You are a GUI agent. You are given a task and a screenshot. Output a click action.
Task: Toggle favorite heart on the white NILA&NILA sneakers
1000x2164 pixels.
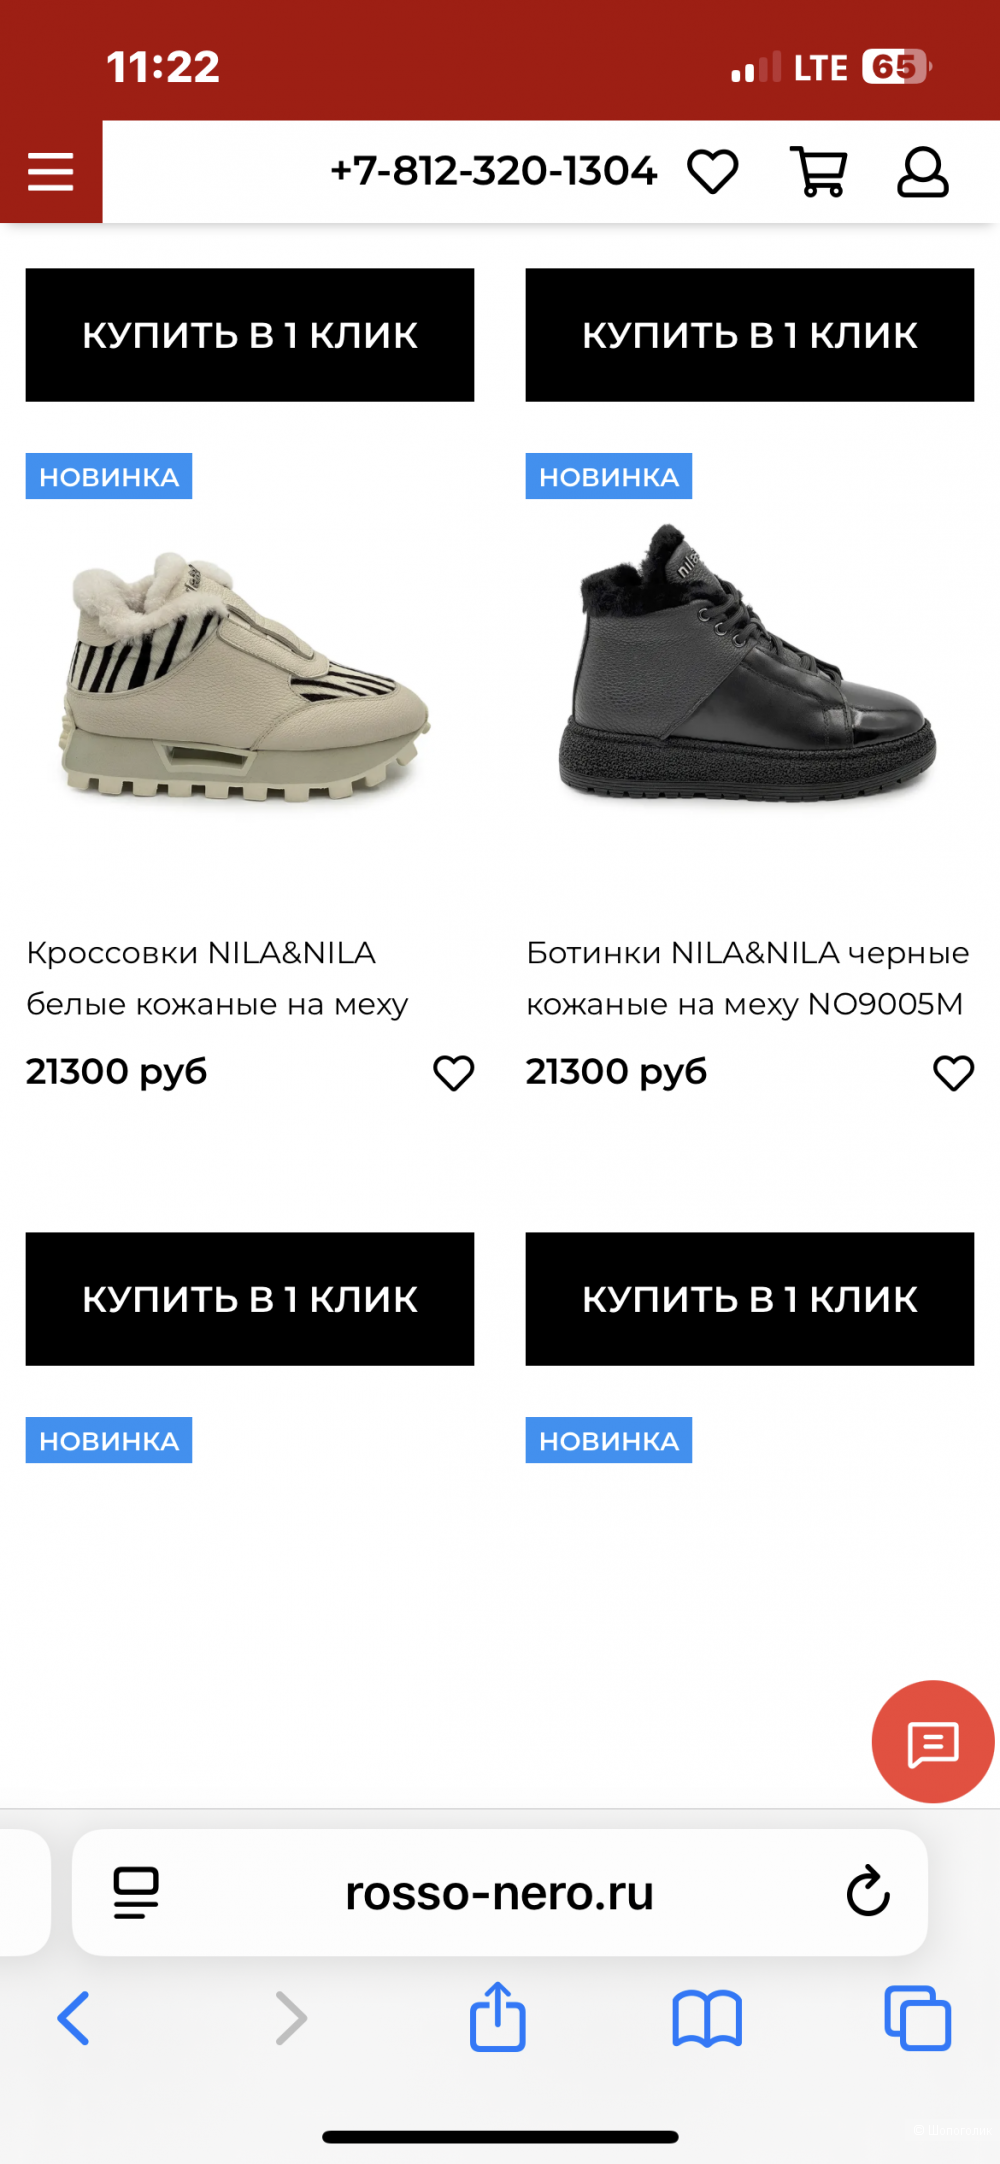(454, 1072)
